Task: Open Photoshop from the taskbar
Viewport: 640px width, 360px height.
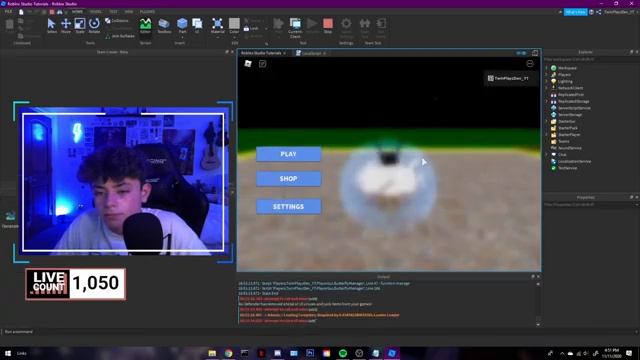Action: point(310,353)
